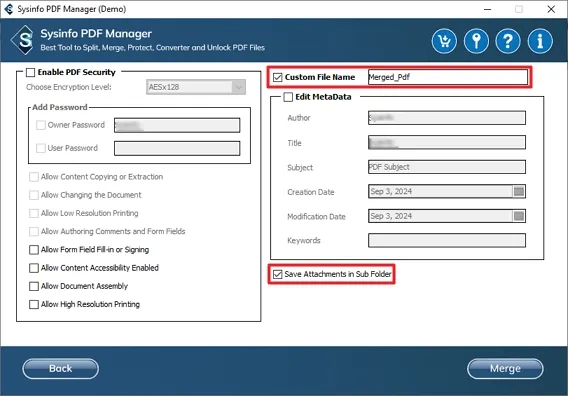Click the User Password field

click(177, 149)
